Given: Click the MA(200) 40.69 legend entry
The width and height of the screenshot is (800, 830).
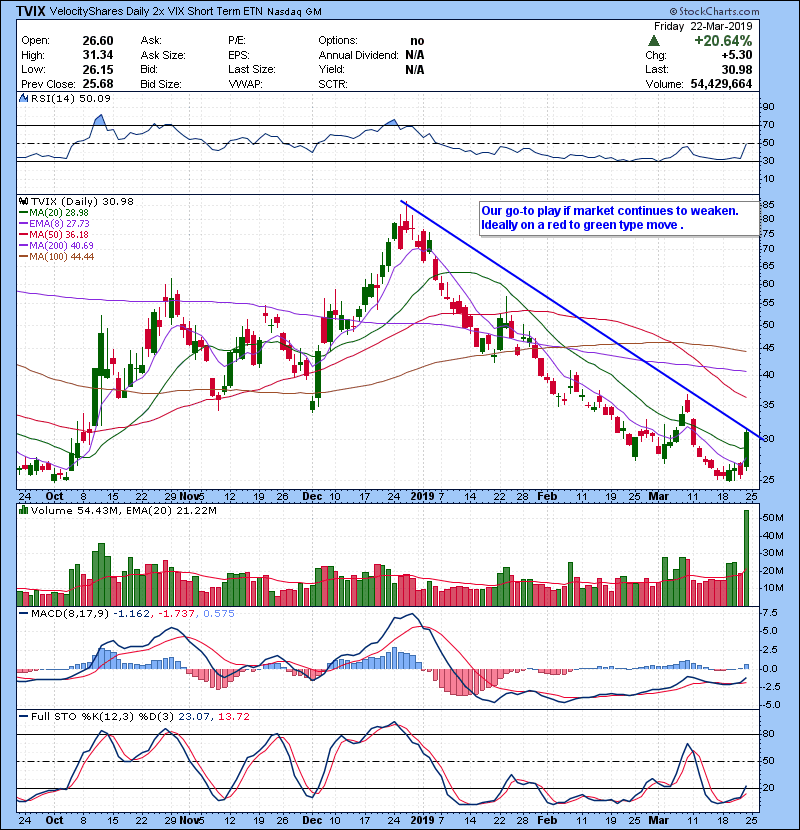Looking at the screenshot, I should (x=57, y=246).
